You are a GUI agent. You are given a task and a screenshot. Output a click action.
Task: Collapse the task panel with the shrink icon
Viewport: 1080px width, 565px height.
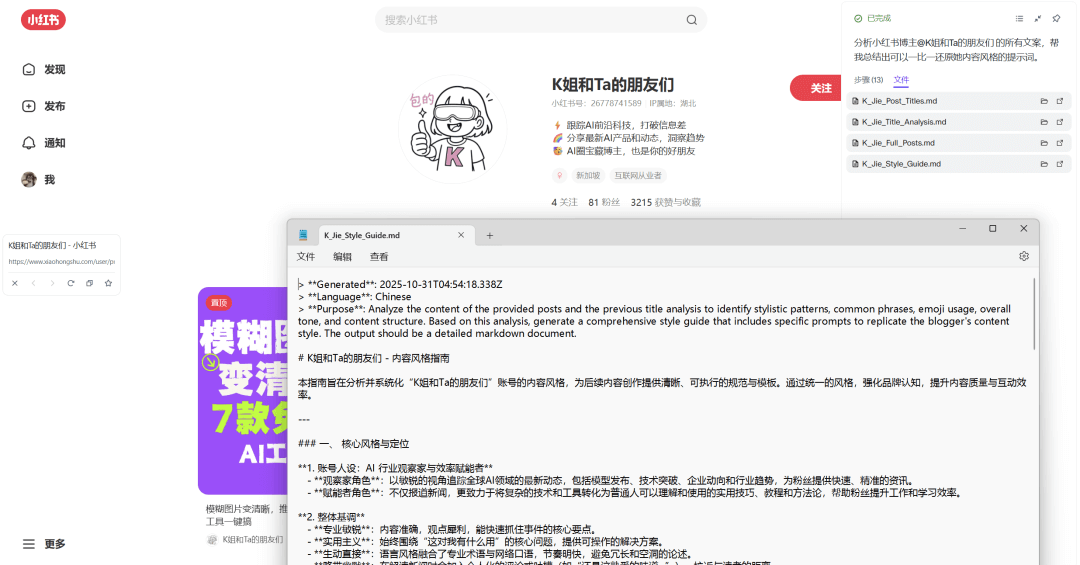pyautogui.click(x=1038, y=18)
